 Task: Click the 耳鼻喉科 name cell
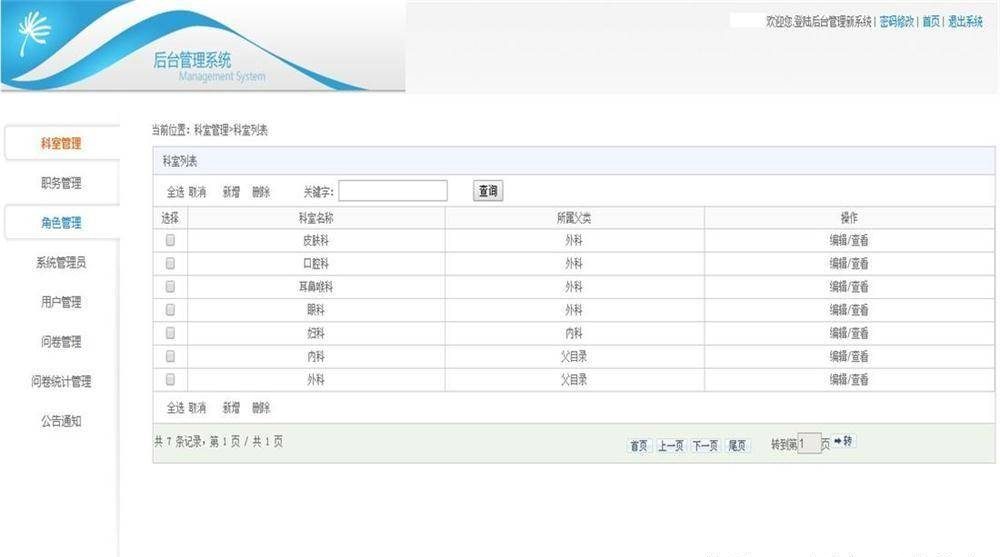[x=316, y=287]
